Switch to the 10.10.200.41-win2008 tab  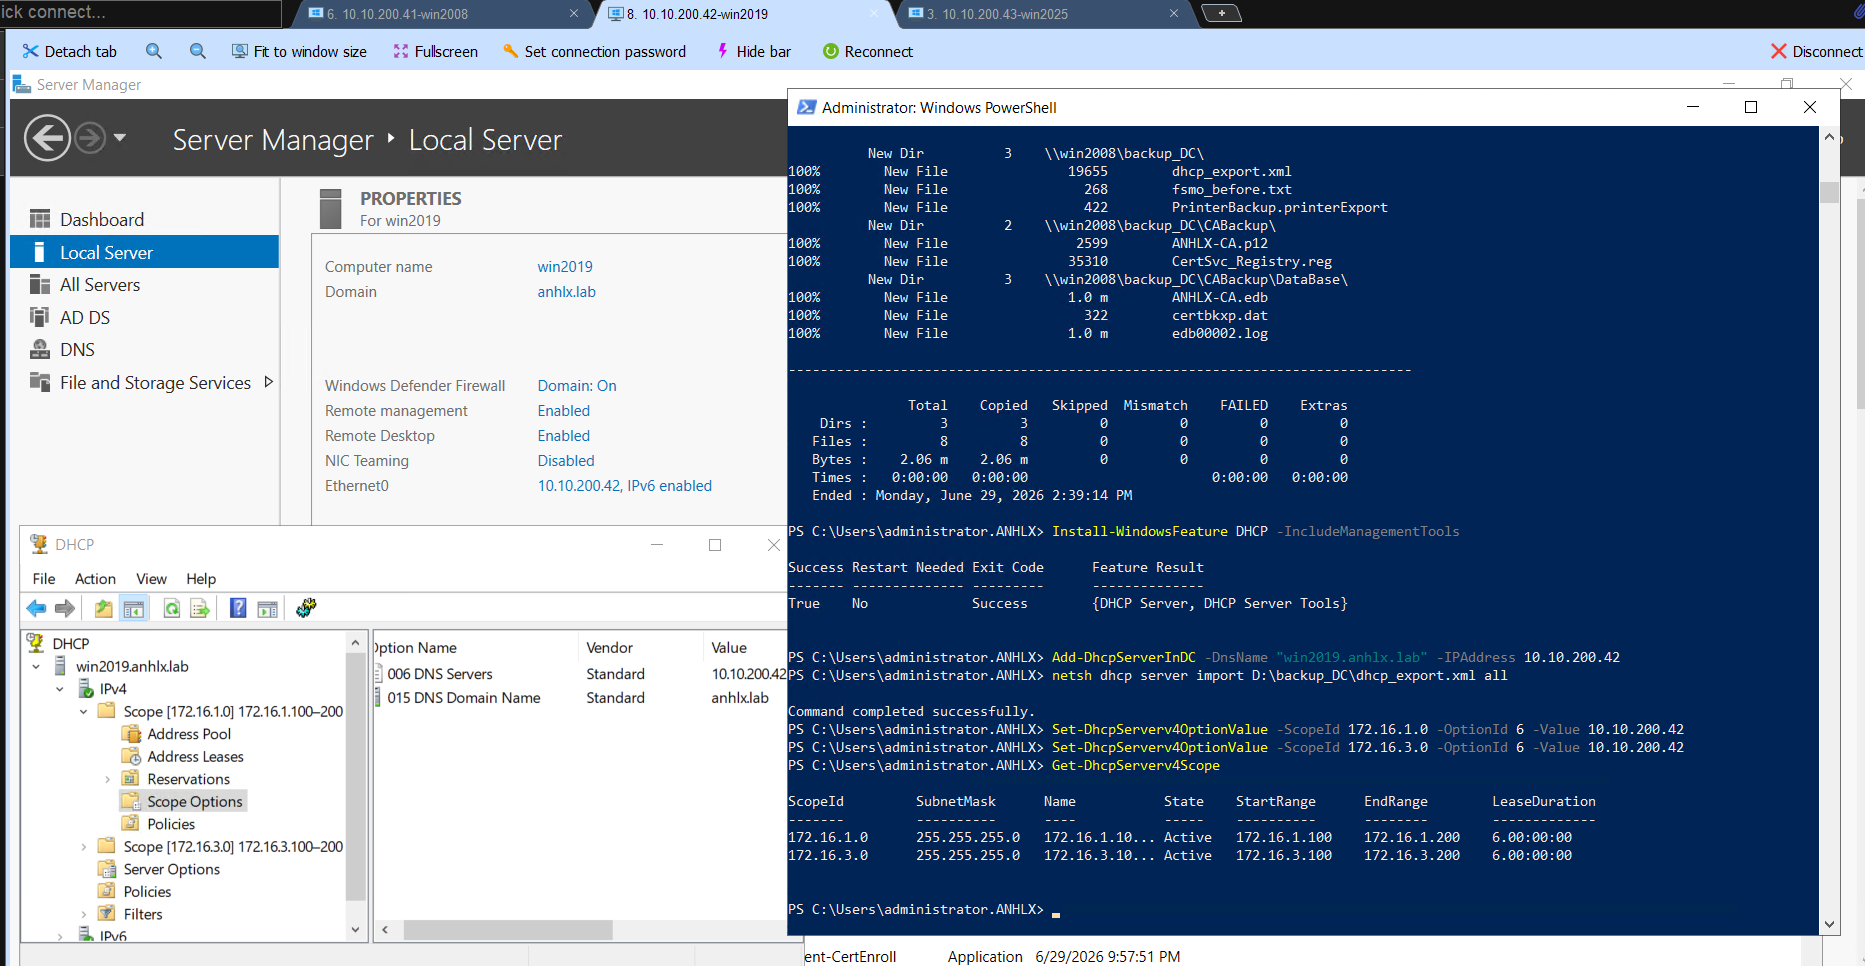pos(440,13)
